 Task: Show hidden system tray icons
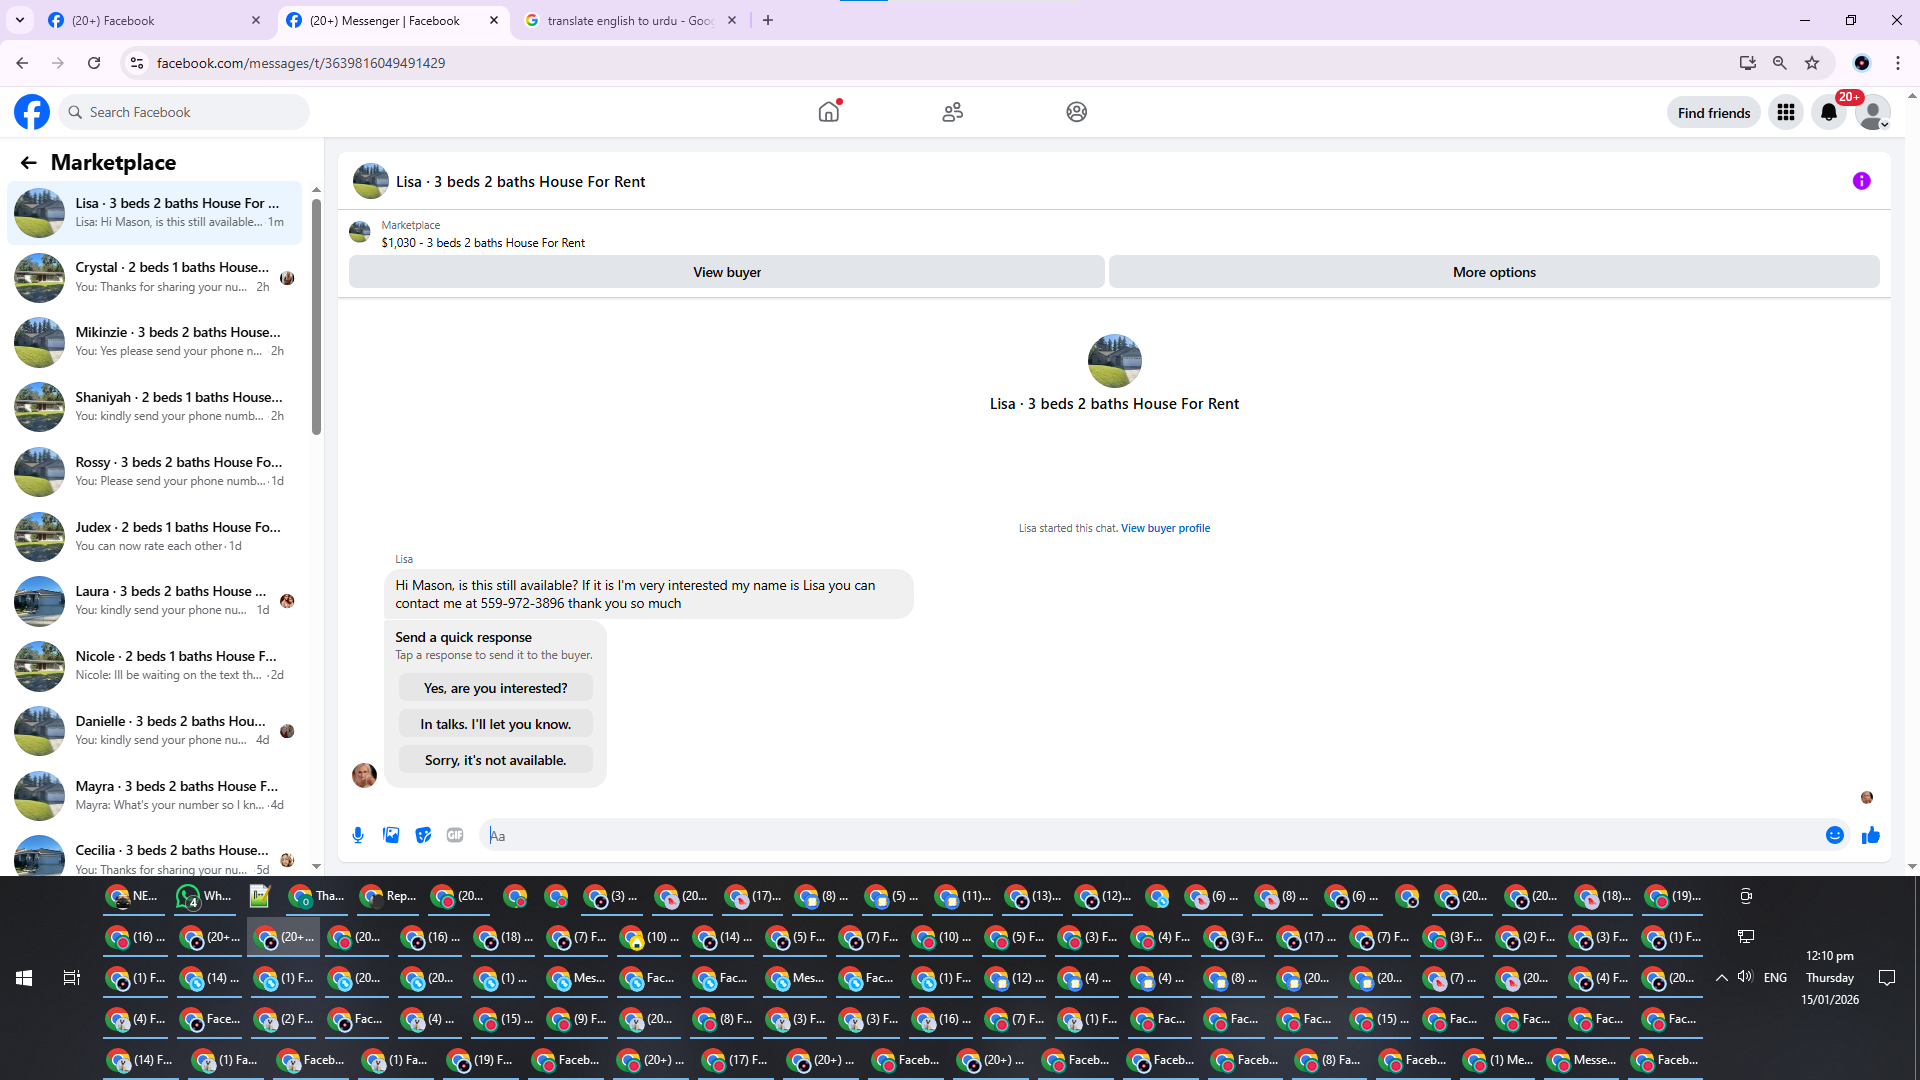1721,978
